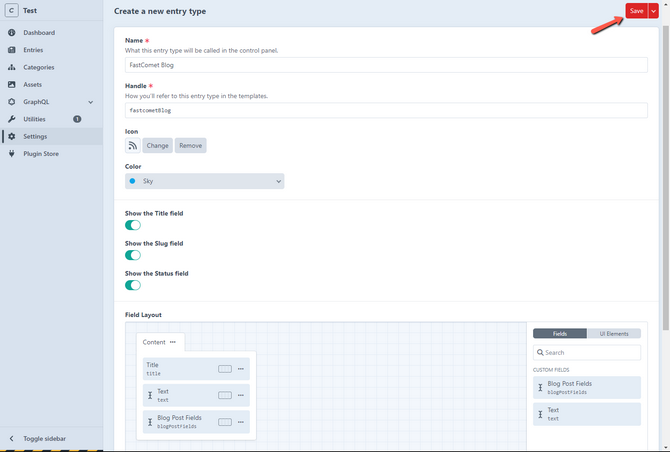
Task: Click the Plugin Store plug icon
Action: point(12,154)
